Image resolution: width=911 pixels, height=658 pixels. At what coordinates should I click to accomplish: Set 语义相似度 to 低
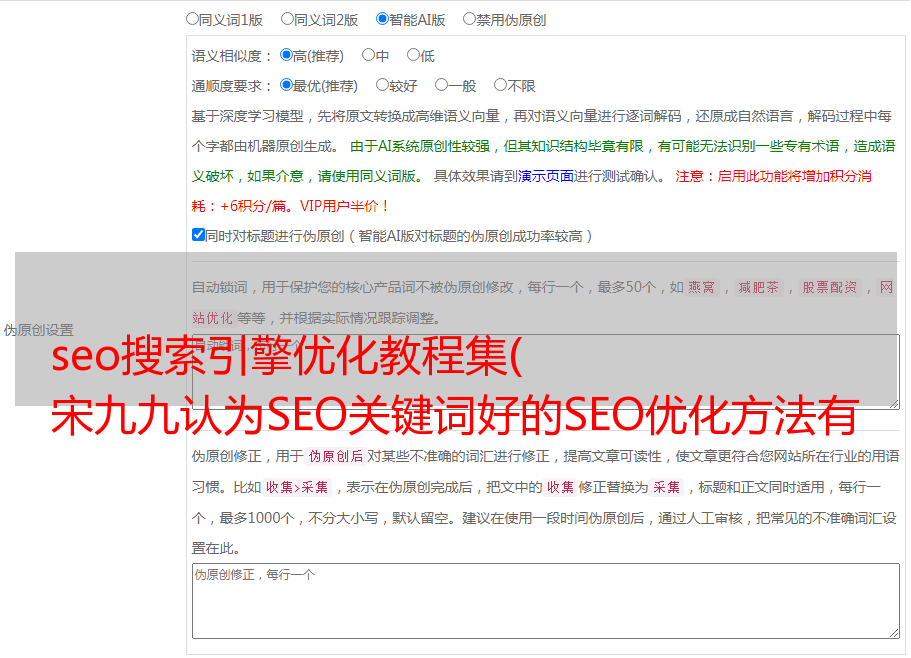click(x=414, y=56)
